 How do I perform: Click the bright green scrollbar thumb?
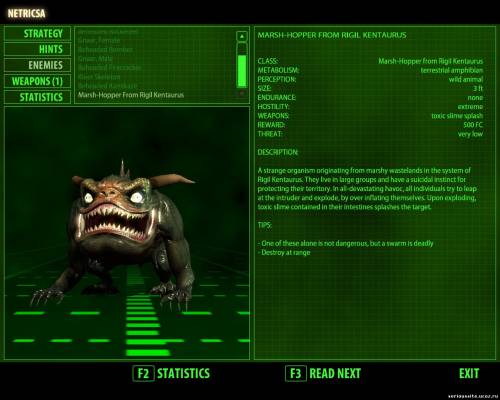coord(242,71)
